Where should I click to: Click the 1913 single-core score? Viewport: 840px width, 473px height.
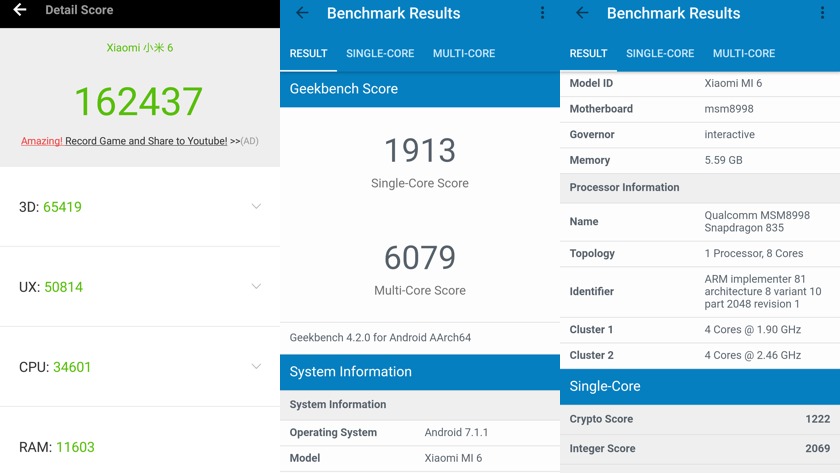pos(420,151)
